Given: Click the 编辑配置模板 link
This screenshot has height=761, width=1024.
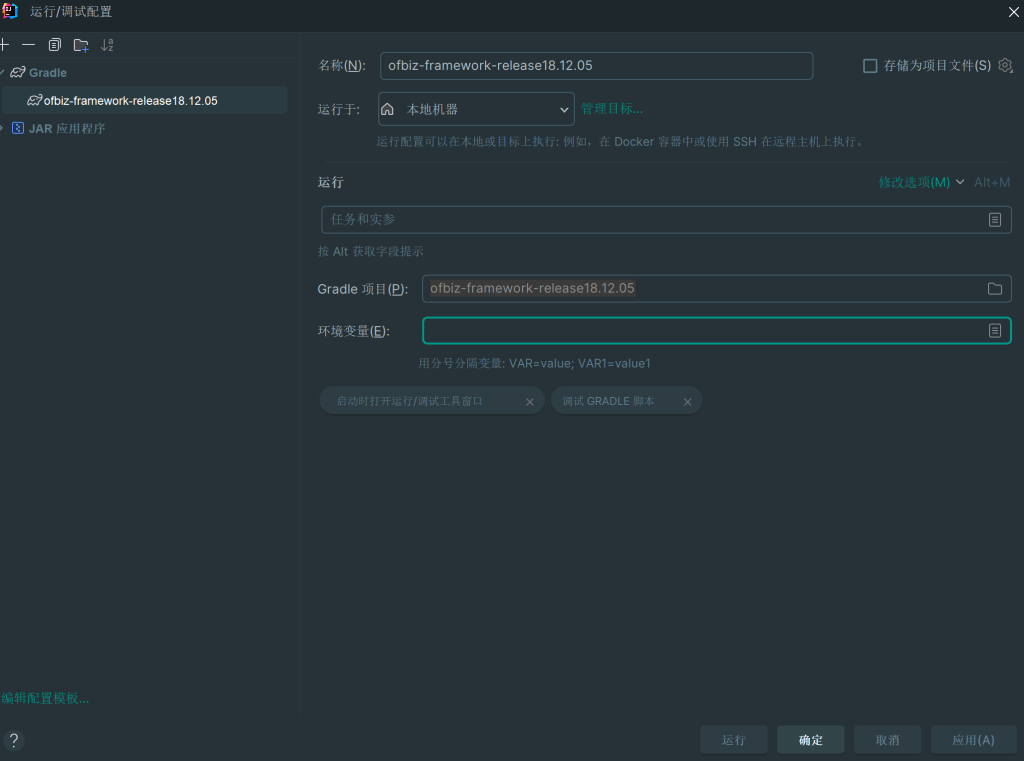Looking at the screenshot, I should 45,697.
